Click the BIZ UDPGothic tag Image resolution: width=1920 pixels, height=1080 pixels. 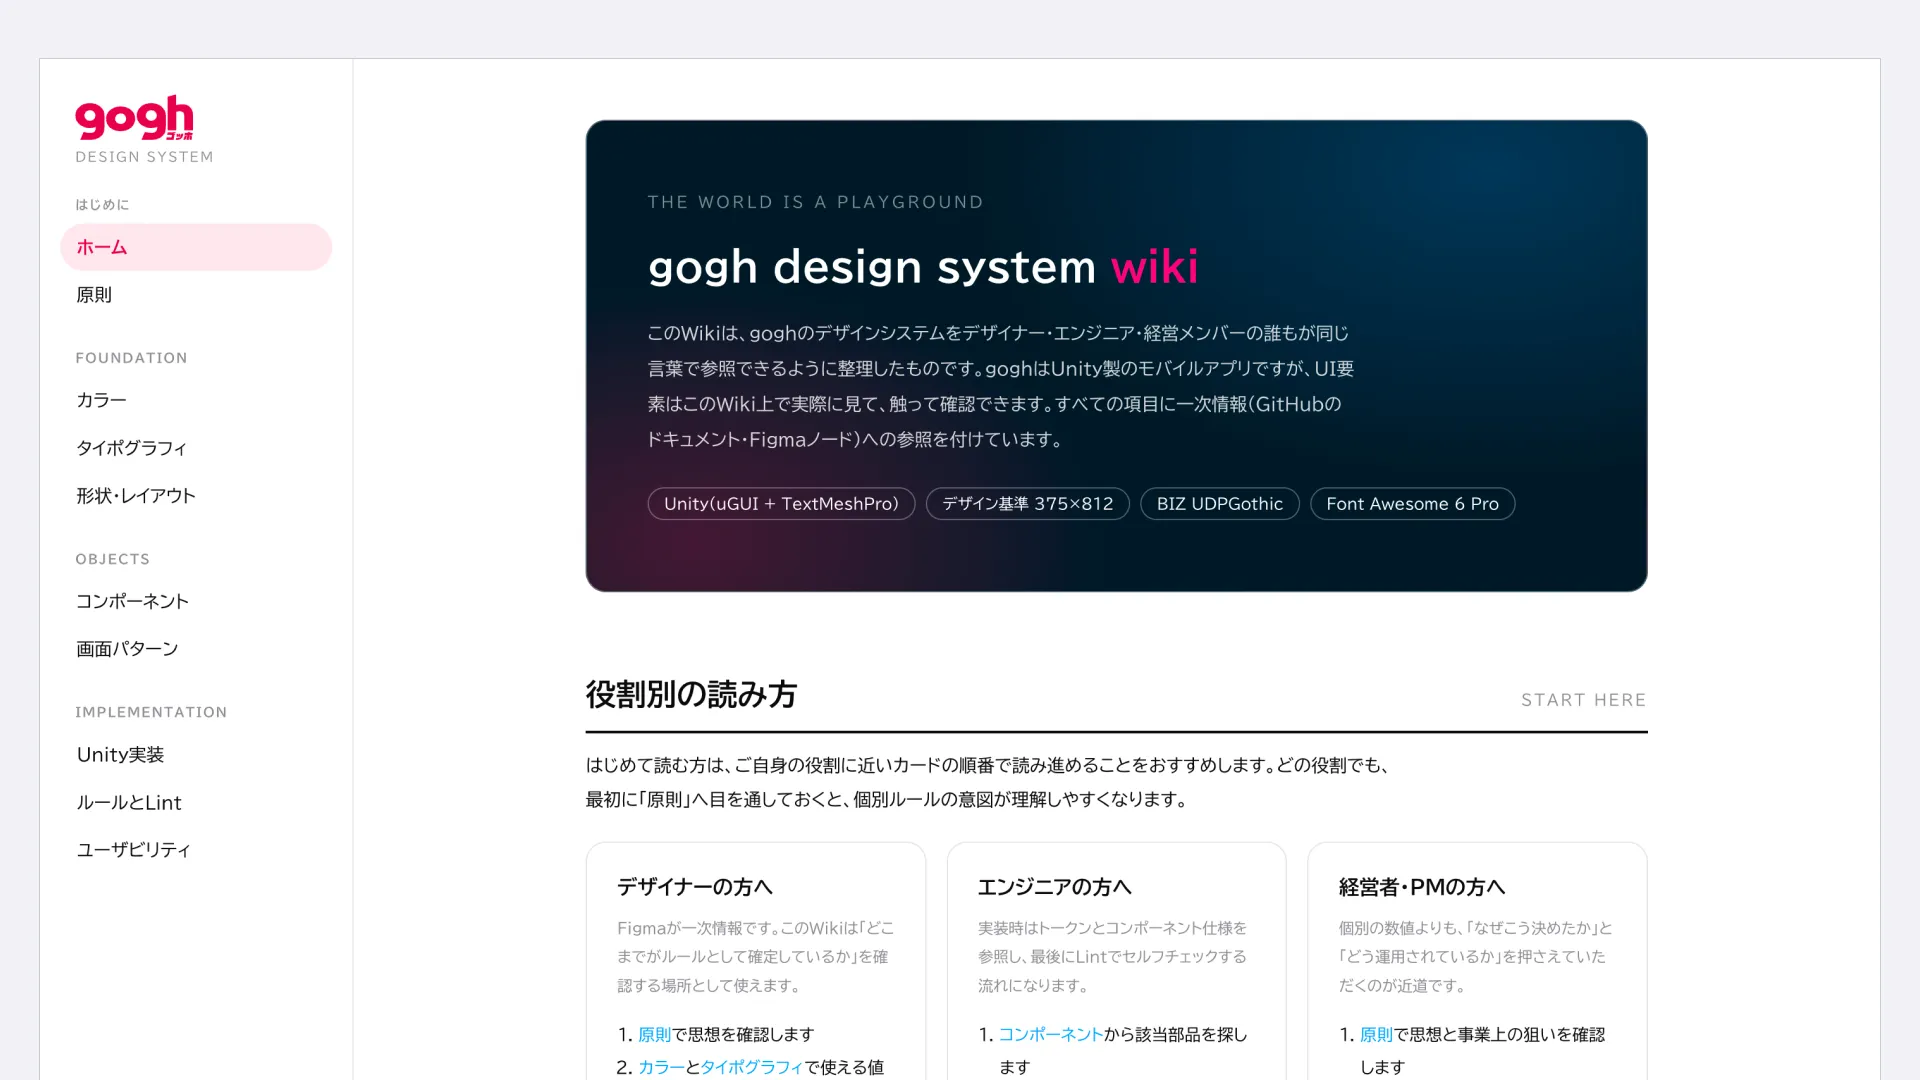1219,504
